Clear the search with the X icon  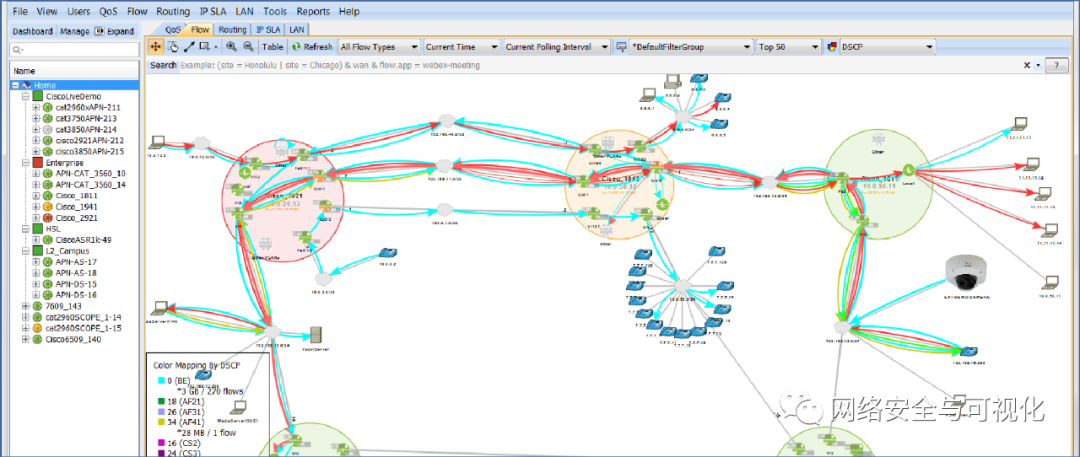[1027, 65]
